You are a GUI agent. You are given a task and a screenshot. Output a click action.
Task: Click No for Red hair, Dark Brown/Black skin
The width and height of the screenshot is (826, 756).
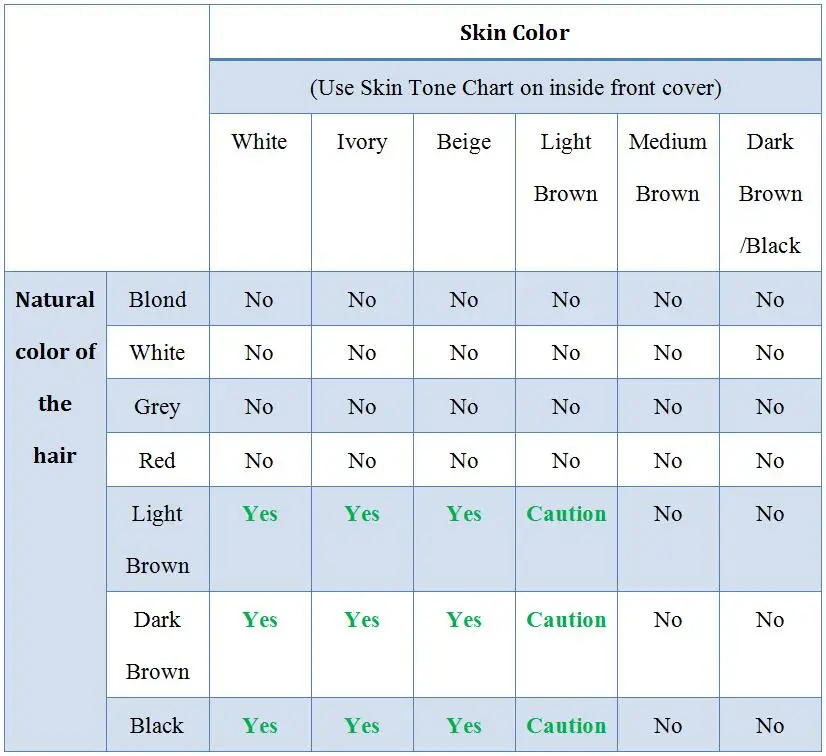tap(770, 461)
